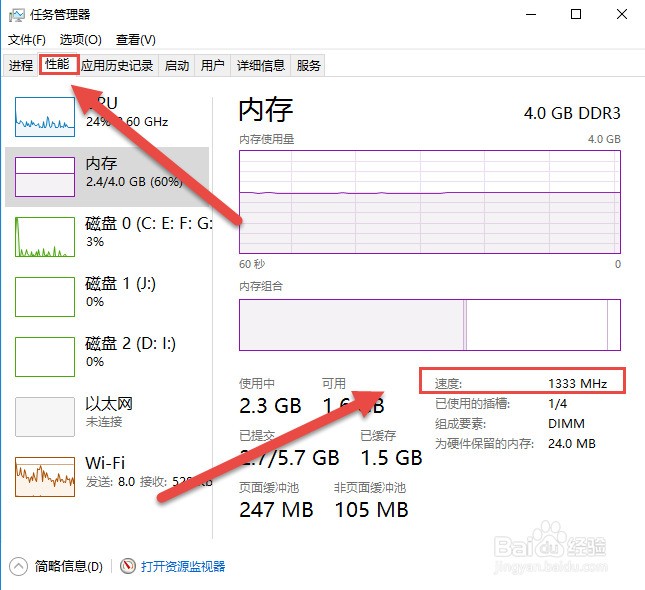Switch to the 服务 tab
The image size is (645, 590).
tap(308, 65)
